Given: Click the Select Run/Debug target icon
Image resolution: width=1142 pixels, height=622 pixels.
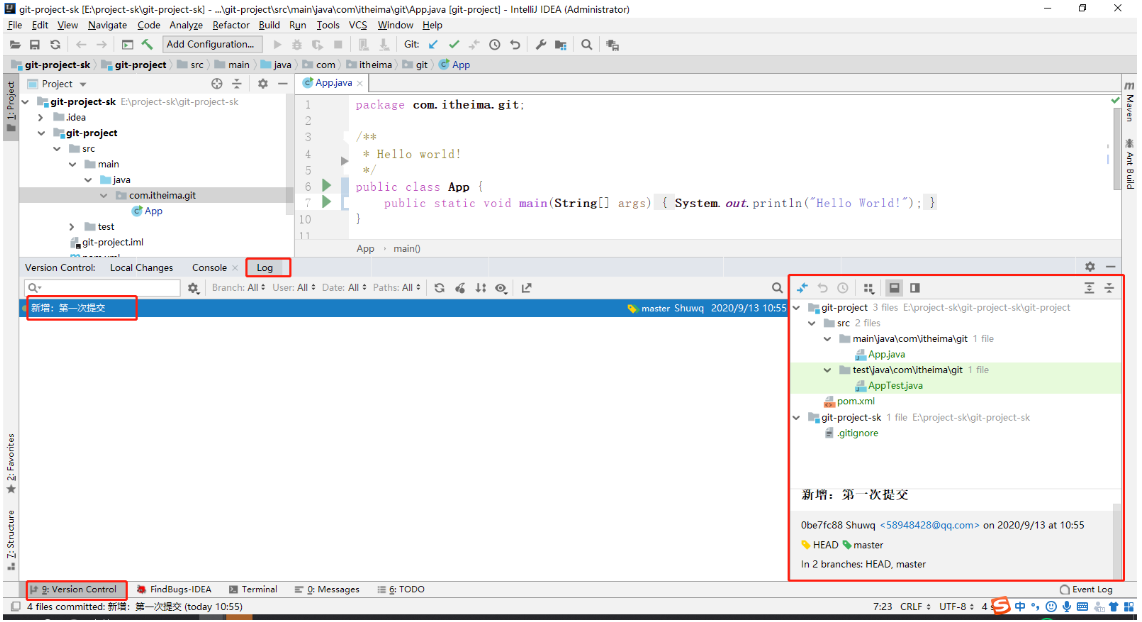Looking at the screenshot, I should click(x=127, y=44).
